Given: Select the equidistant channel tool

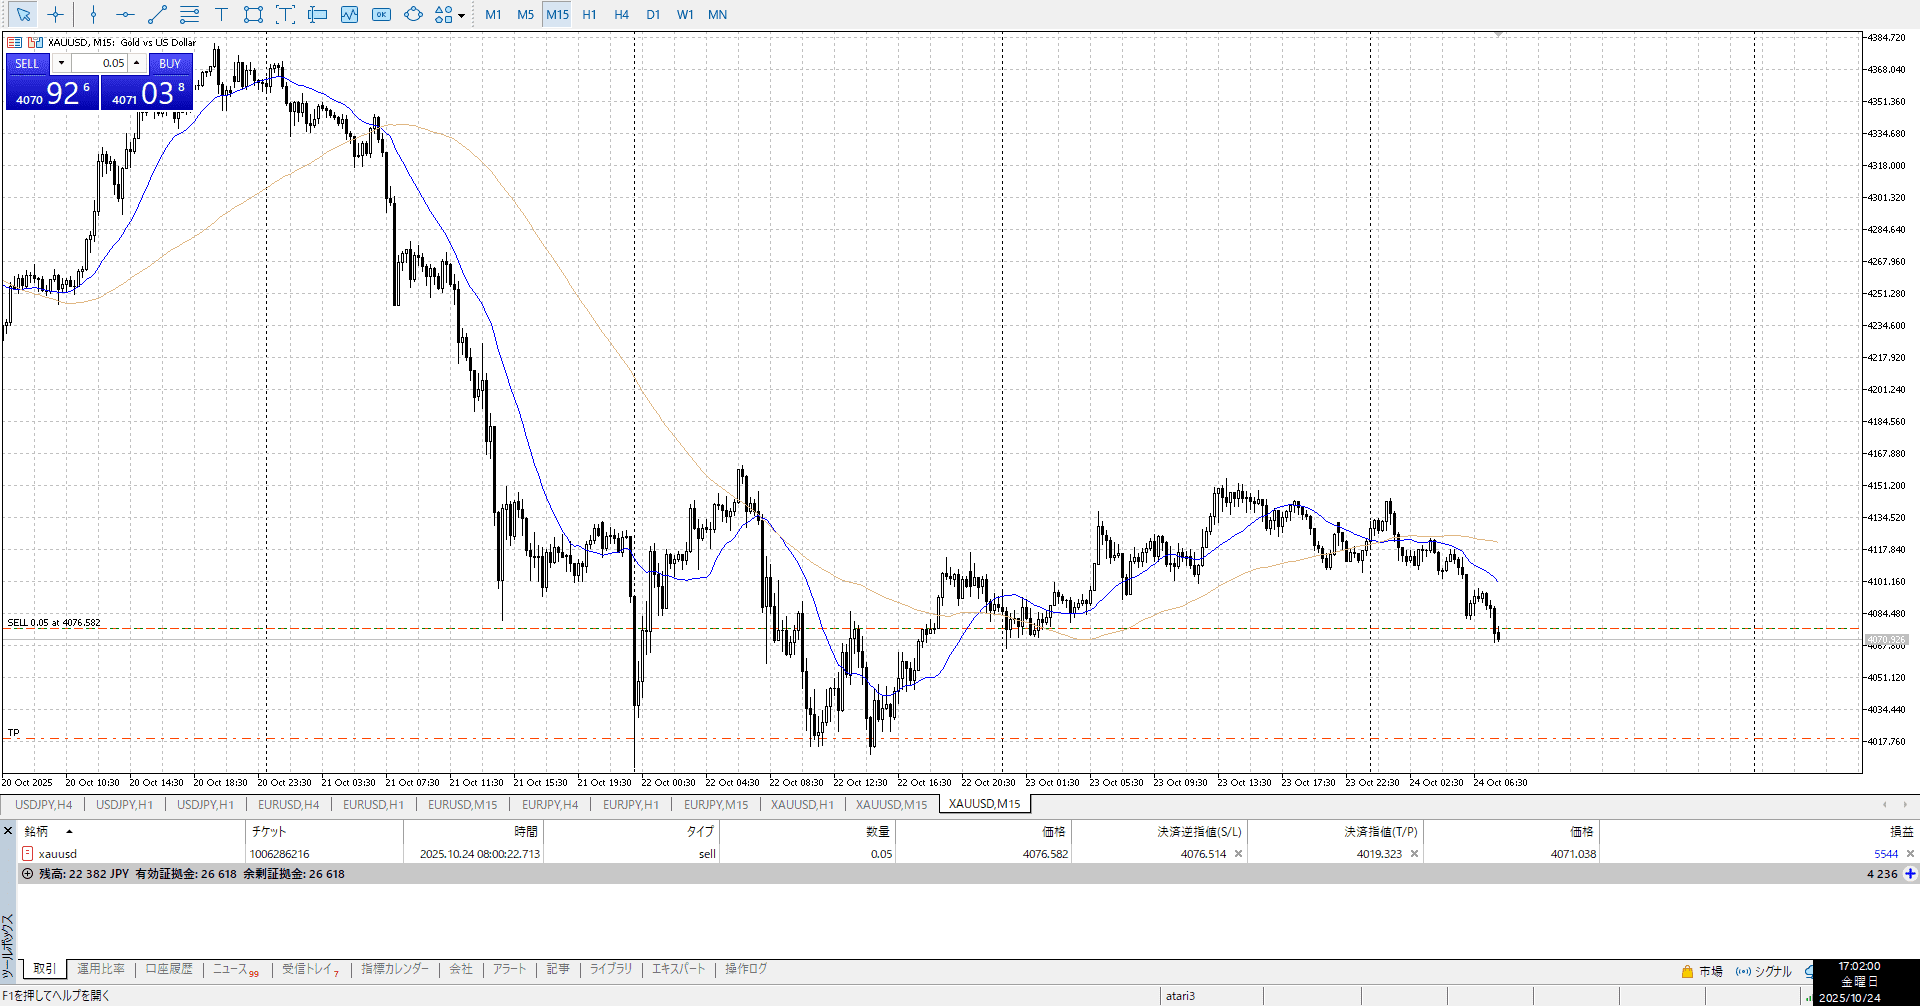Looking at the screenshot, I should pos(189,14).
